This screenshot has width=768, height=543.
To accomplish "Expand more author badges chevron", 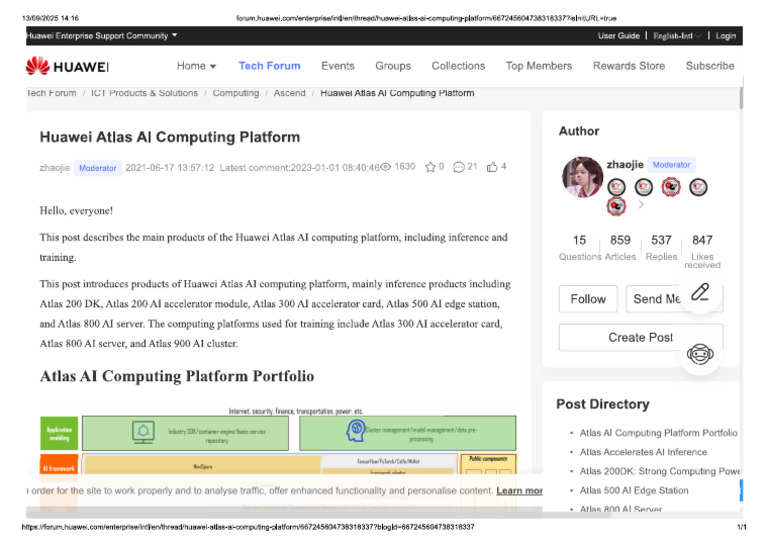I will [641, 205].
